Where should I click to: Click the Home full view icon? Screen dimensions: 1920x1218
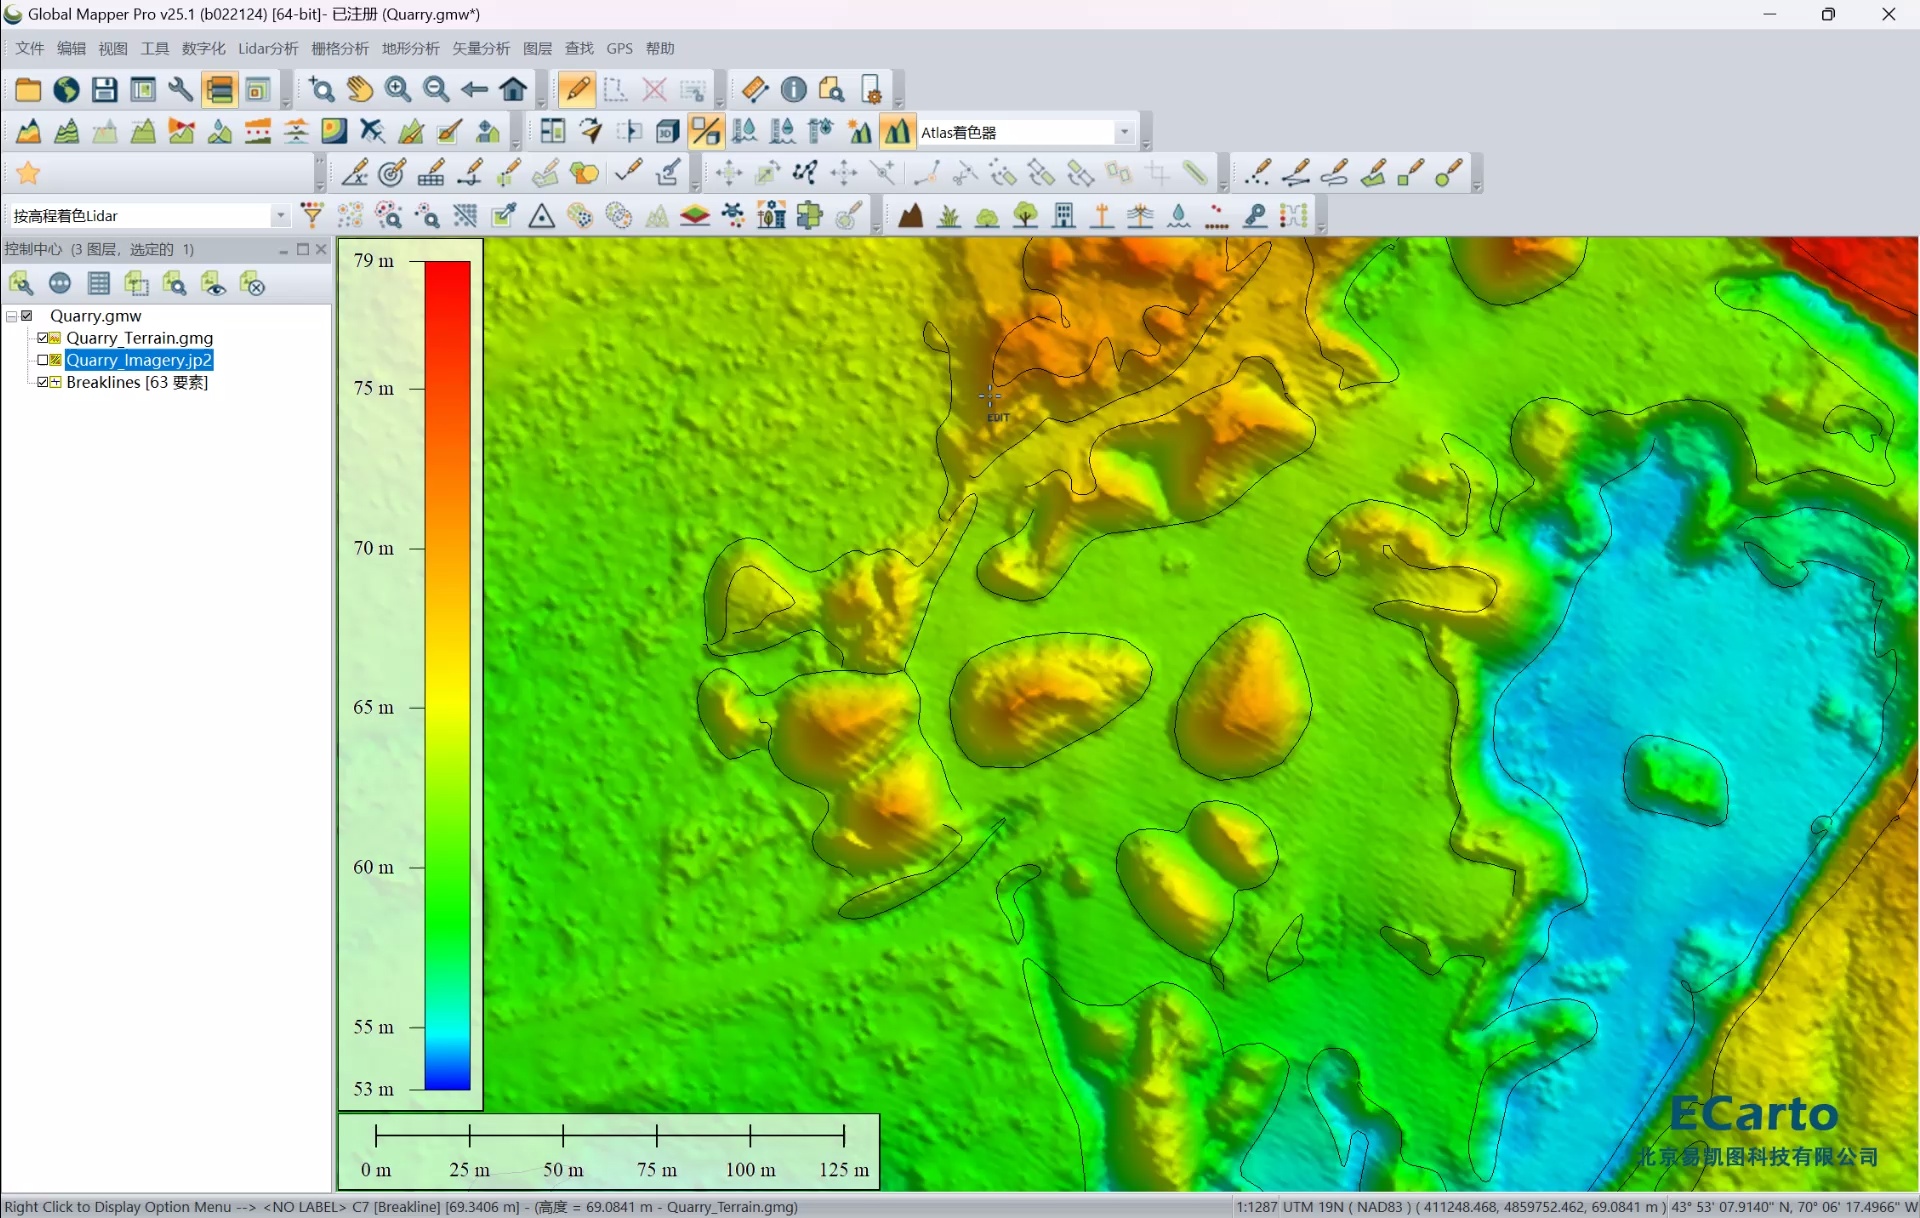[514, 90]
